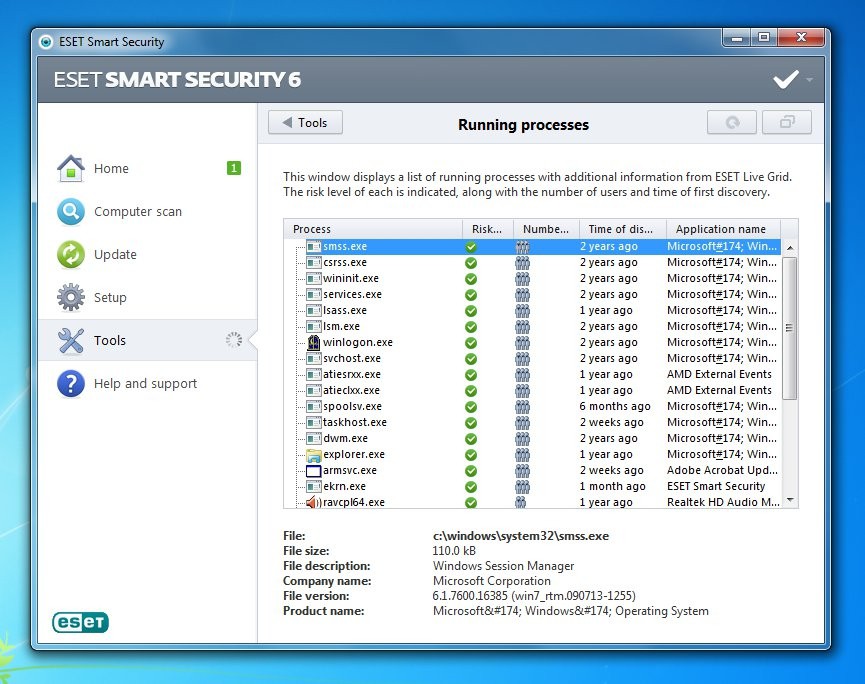
Task: Select Tools in the left navigation menu
Action: pos(110,340)
